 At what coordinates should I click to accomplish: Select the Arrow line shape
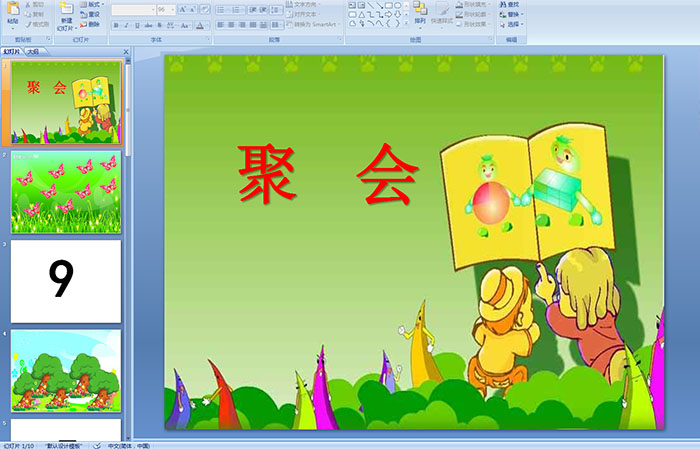(x=379, y=5)
